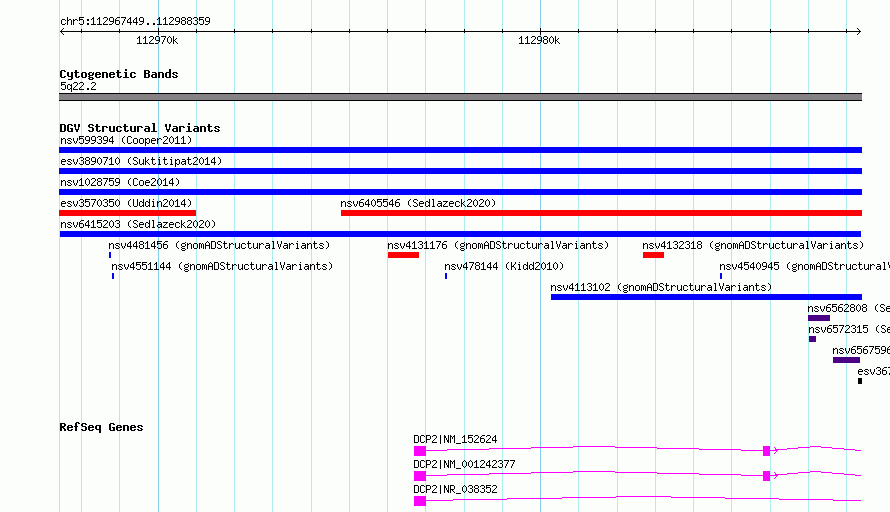The height and width of the screenshot is (512, 890).
Task: Open the nsv4540945 variant label
Action: tap(804, 266)
